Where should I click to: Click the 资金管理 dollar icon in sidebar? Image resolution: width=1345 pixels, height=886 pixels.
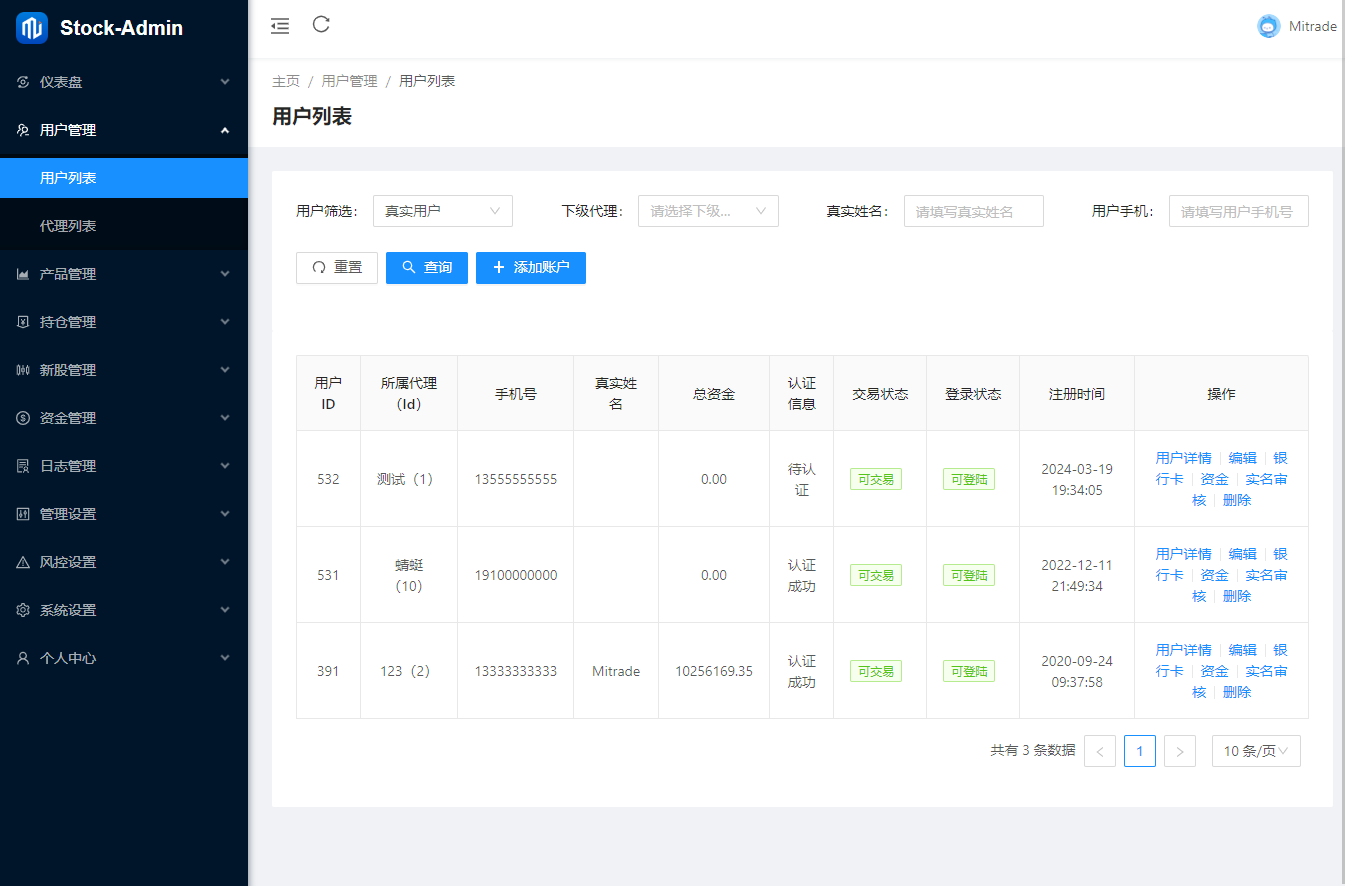pos(23,418)
